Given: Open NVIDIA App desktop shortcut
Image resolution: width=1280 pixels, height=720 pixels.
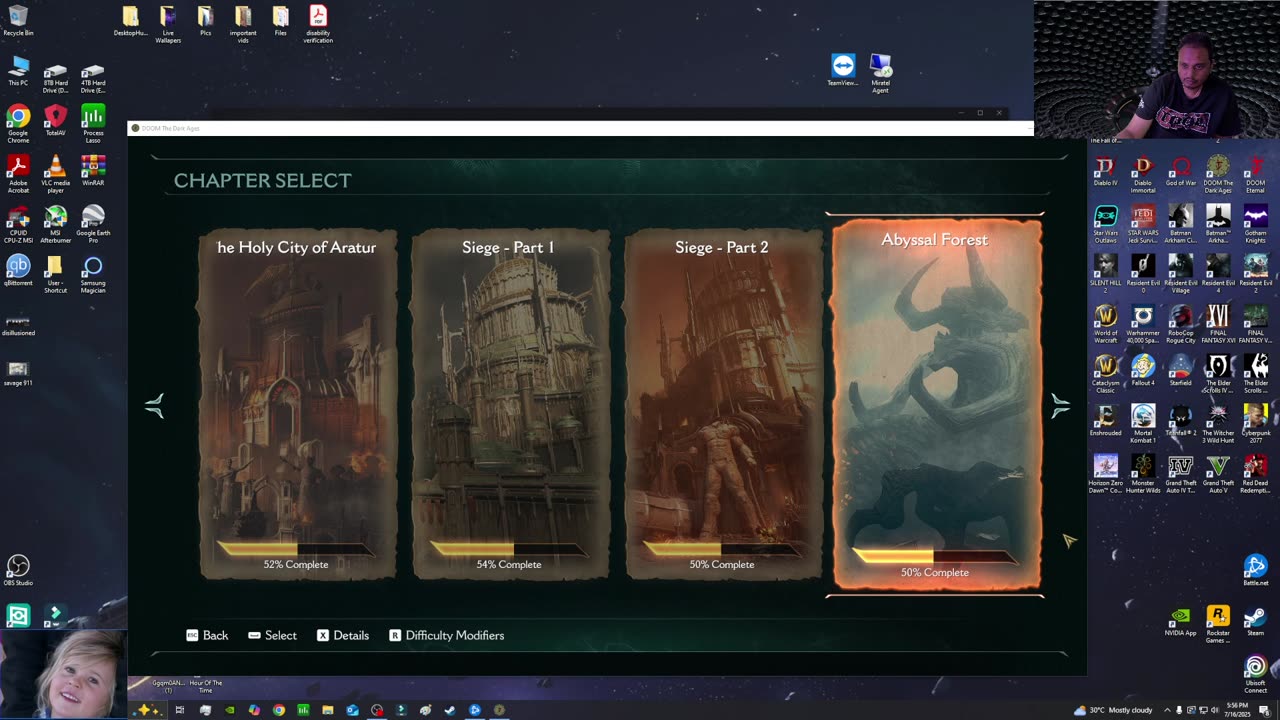Looking at the screenshot, I should (1181, 621).
